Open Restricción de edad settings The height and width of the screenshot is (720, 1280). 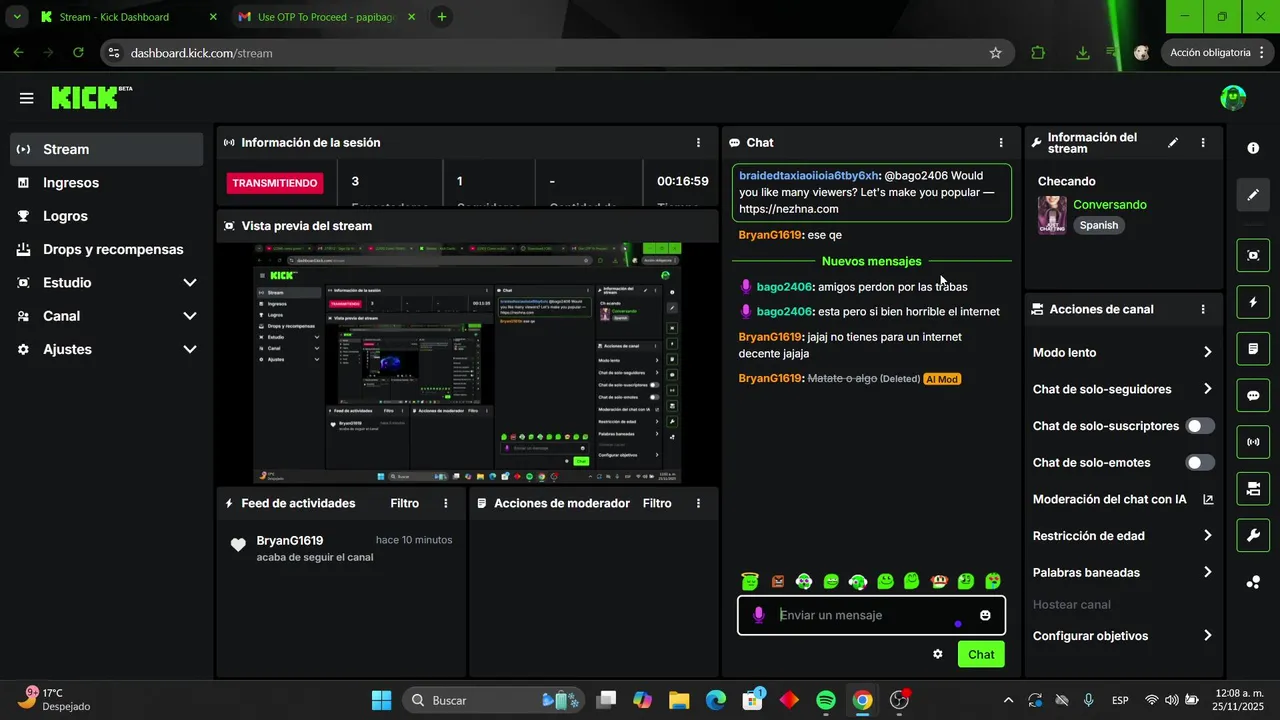pyautogui.click(x=1123, y=536)
